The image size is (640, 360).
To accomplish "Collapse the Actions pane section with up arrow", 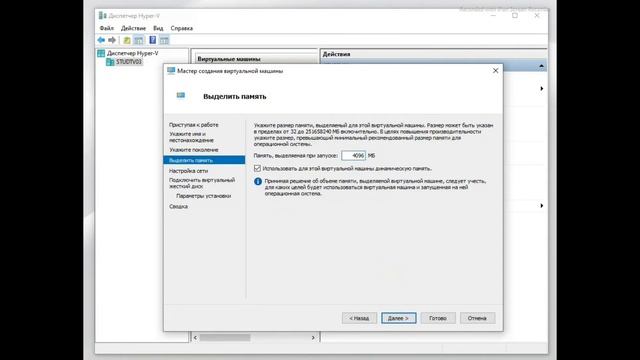I will click(x=541, y=66).
